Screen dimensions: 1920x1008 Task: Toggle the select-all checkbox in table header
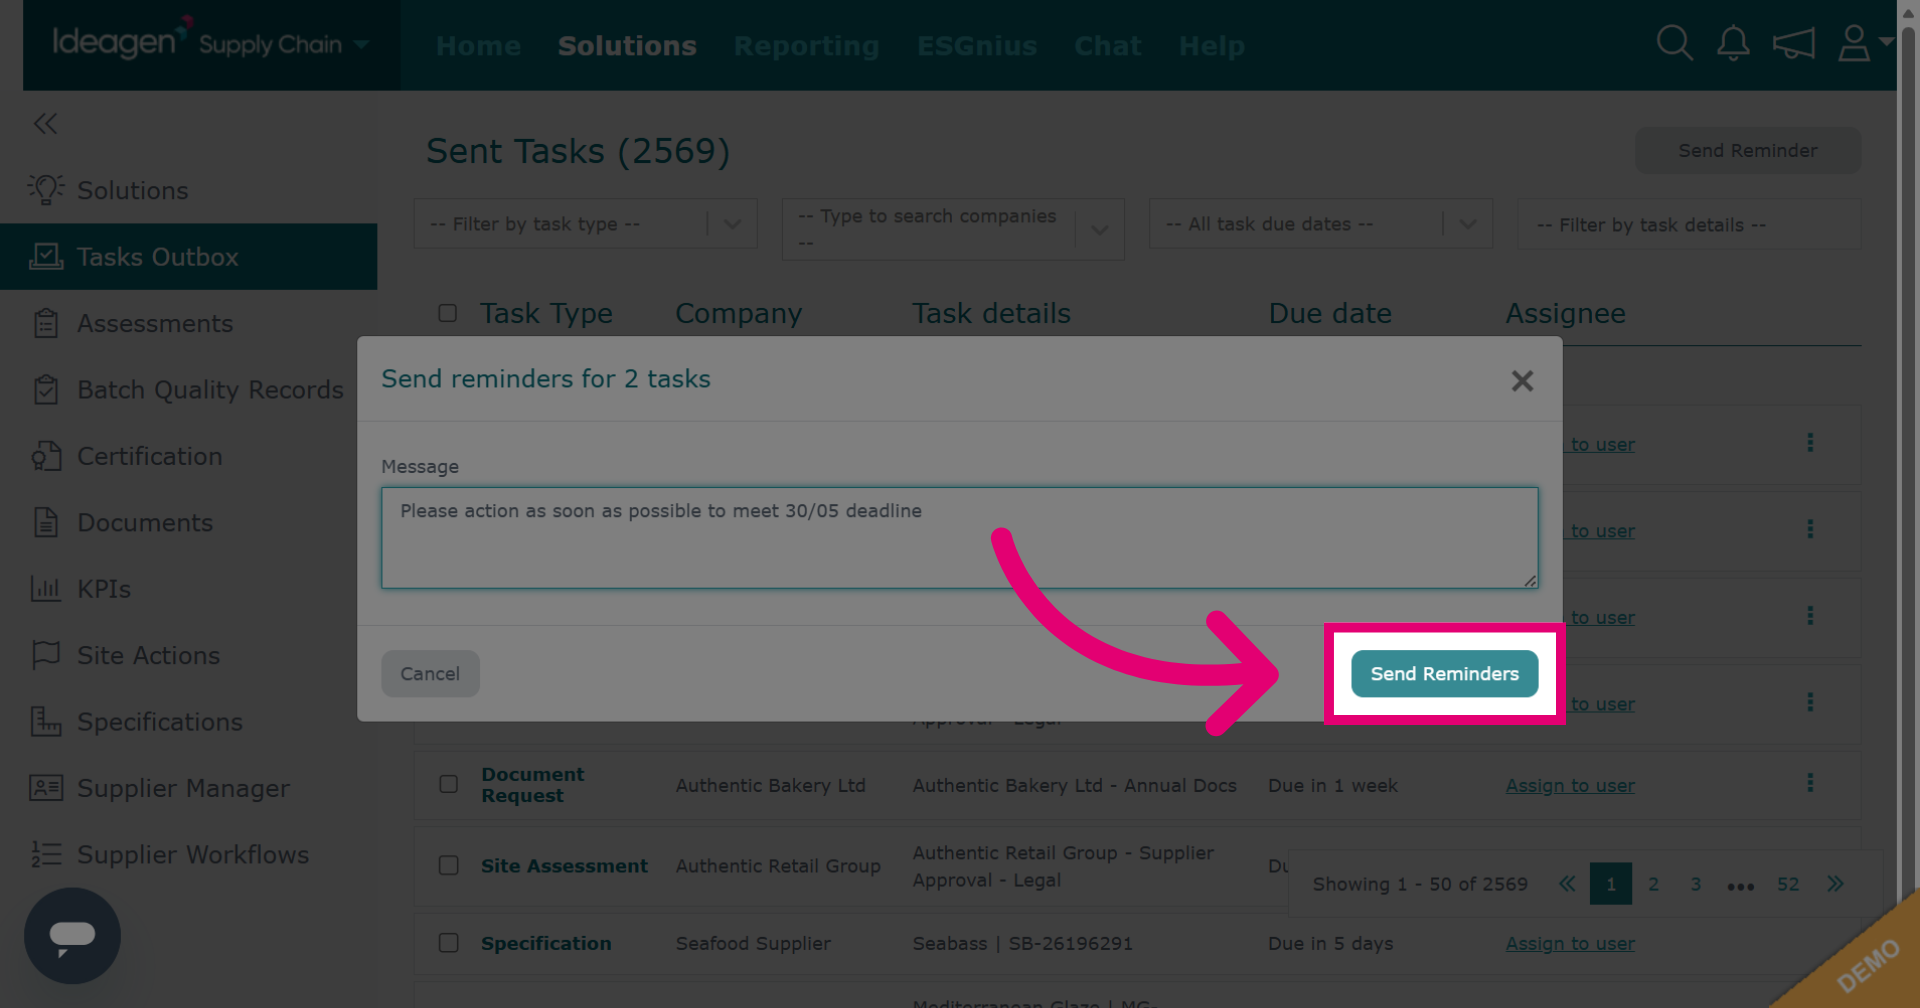click(448, 314)
